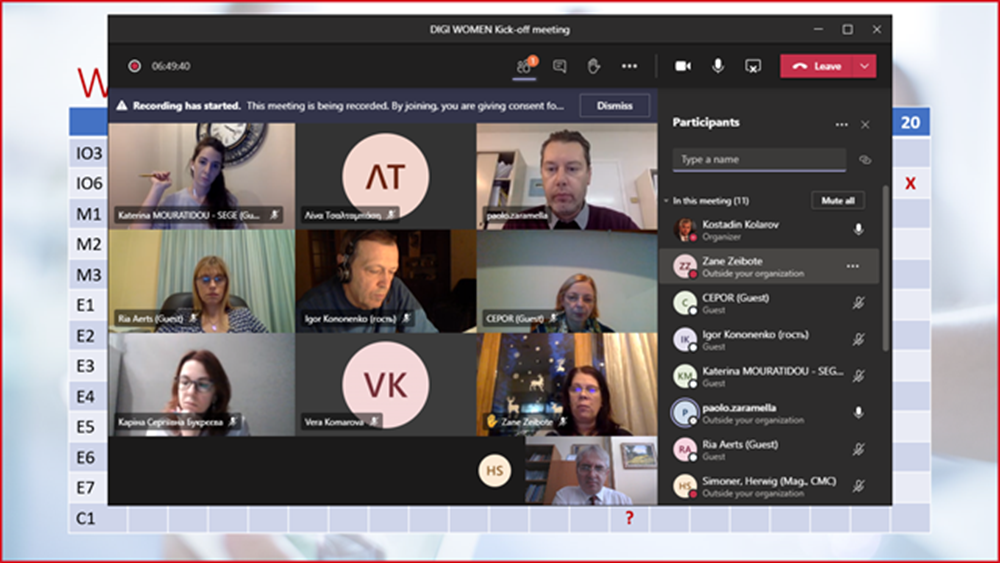Click the Mute all button
Screen dimensions: 1000x563
838,200
